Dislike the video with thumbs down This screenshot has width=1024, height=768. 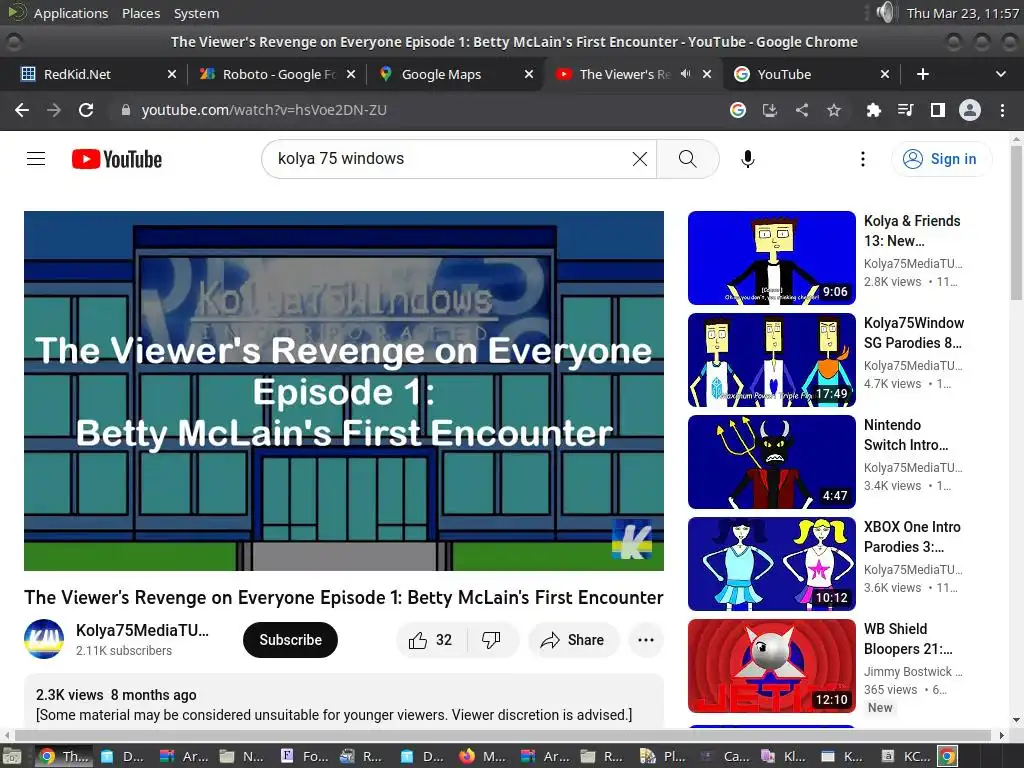pyautogui.click(x=492, y=640)
